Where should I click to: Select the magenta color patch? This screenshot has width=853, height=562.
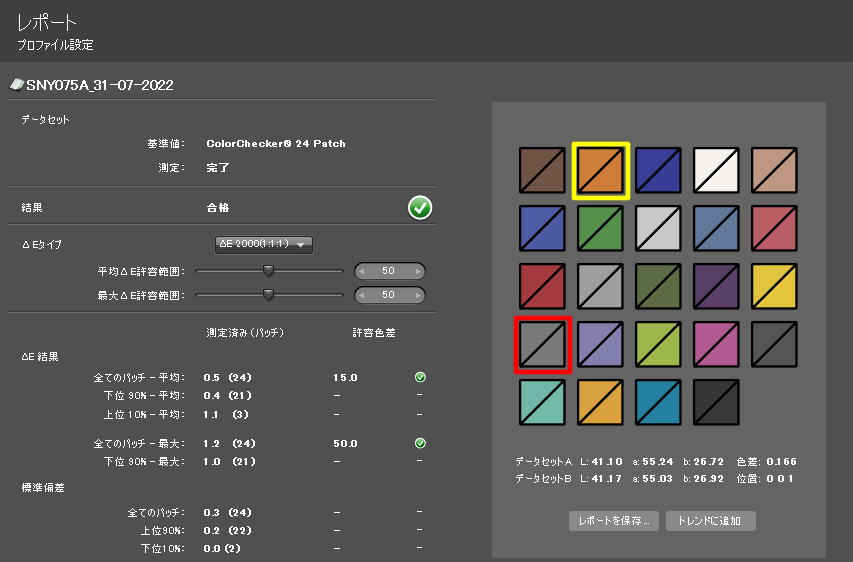[x=716, y=344]
